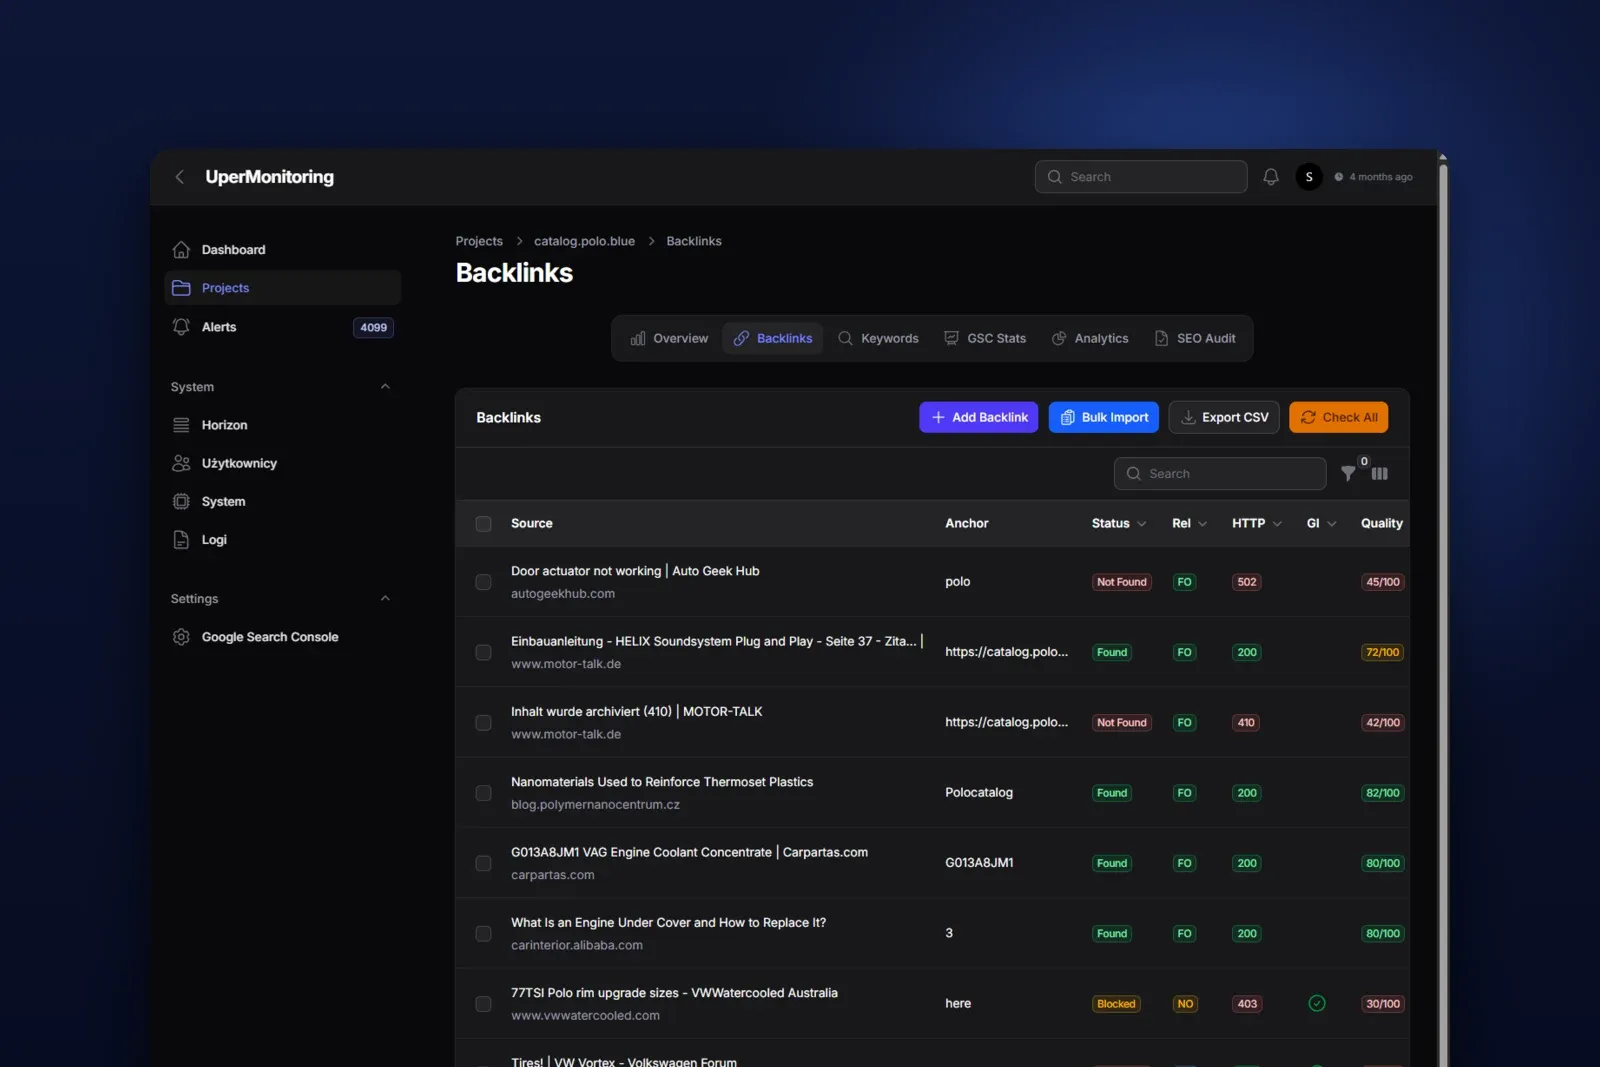Image resolution: width=1600 pixels, height=1067 pixels.
Task: Select the Einbauanleitung HELIX row checkbox
Action: (483, 652)
